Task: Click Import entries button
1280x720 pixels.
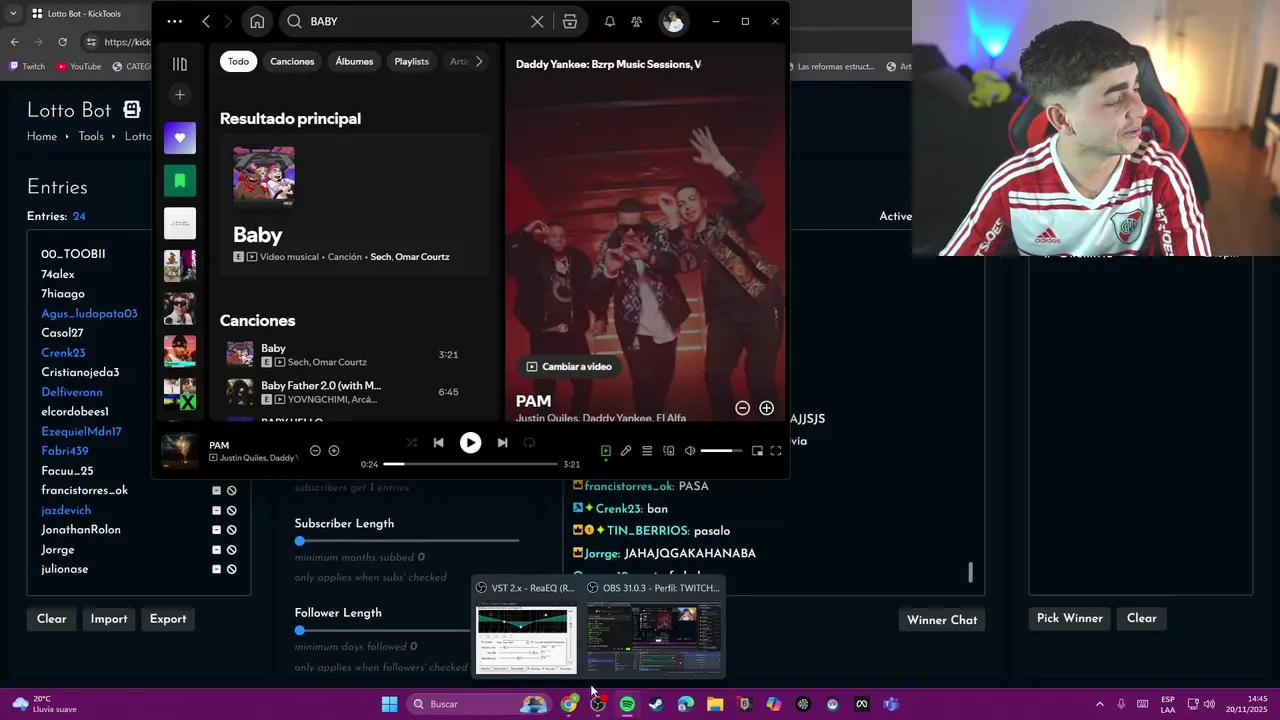Action: point(109,619)
